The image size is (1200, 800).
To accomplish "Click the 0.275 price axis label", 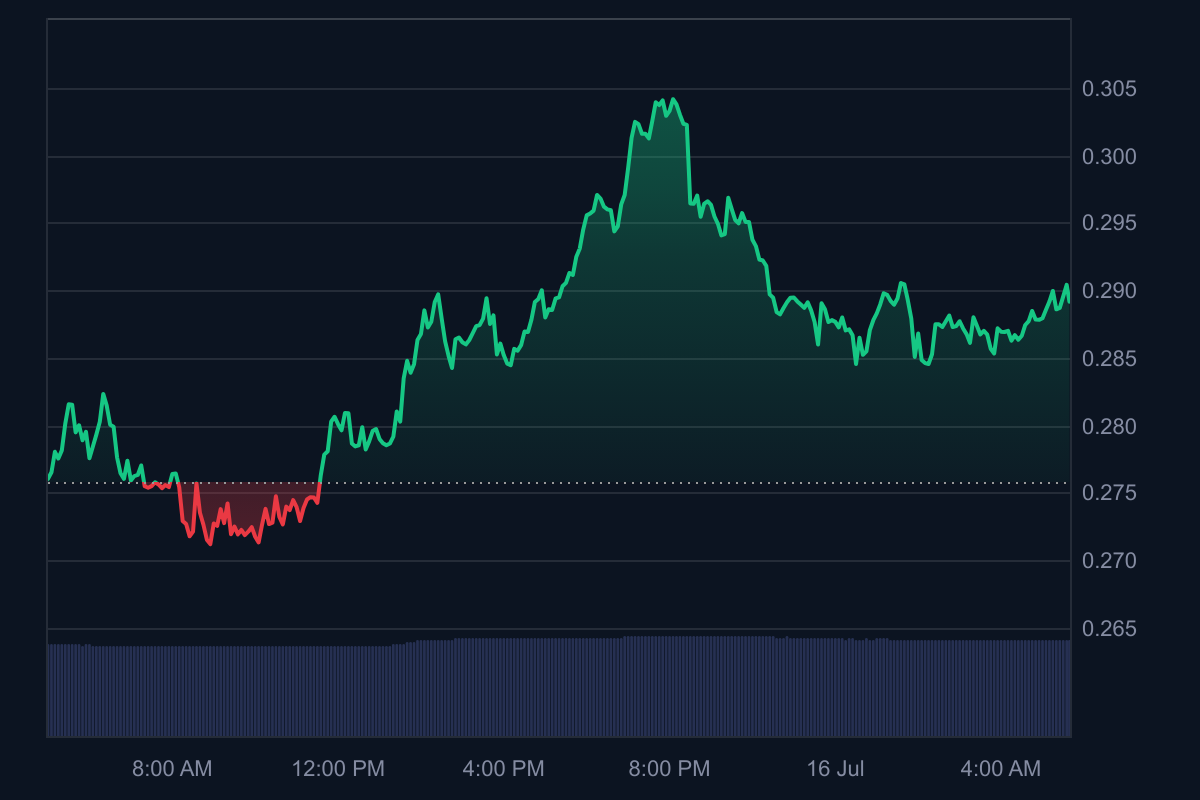I will pos(1109,493).
